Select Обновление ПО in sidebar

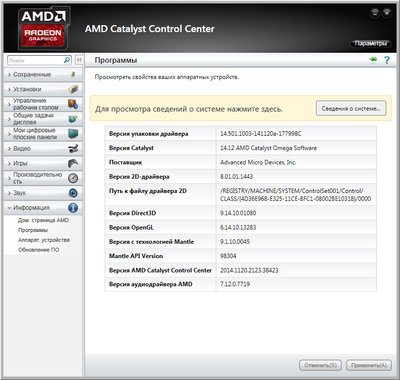point(39,250)
